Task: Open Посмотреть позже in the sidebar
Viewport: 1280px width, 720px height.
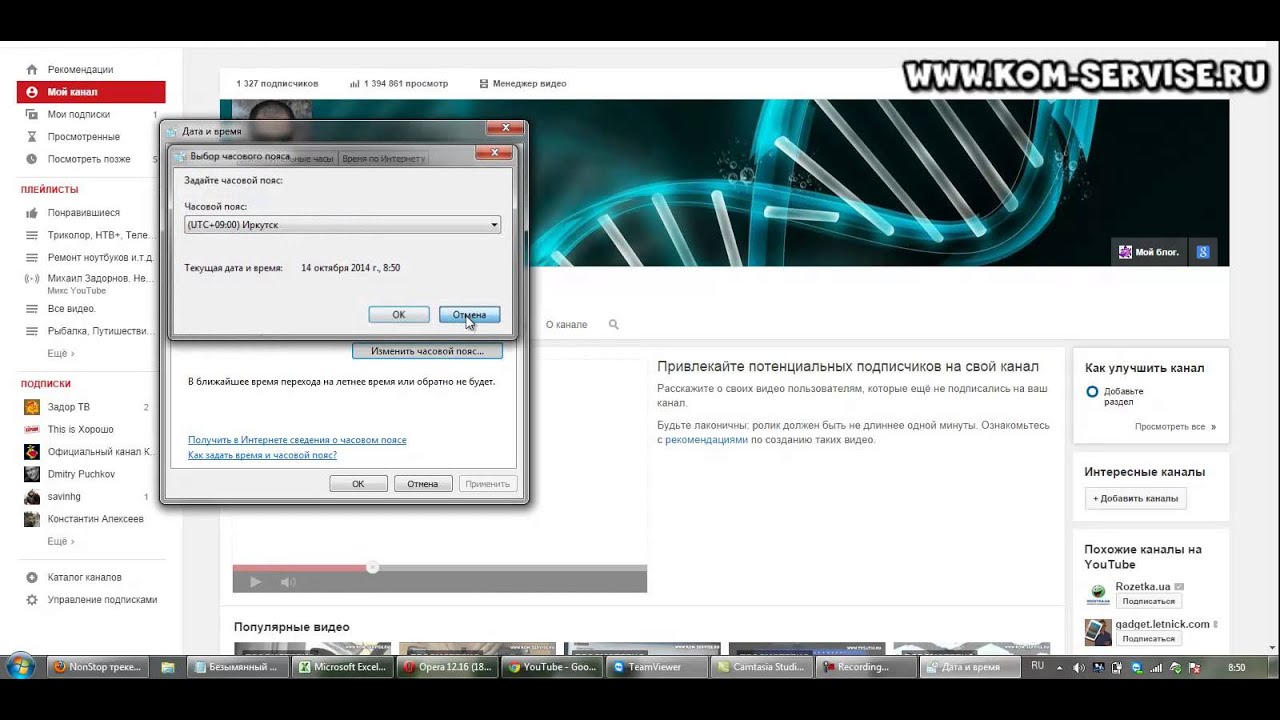Action: (90, 159)
